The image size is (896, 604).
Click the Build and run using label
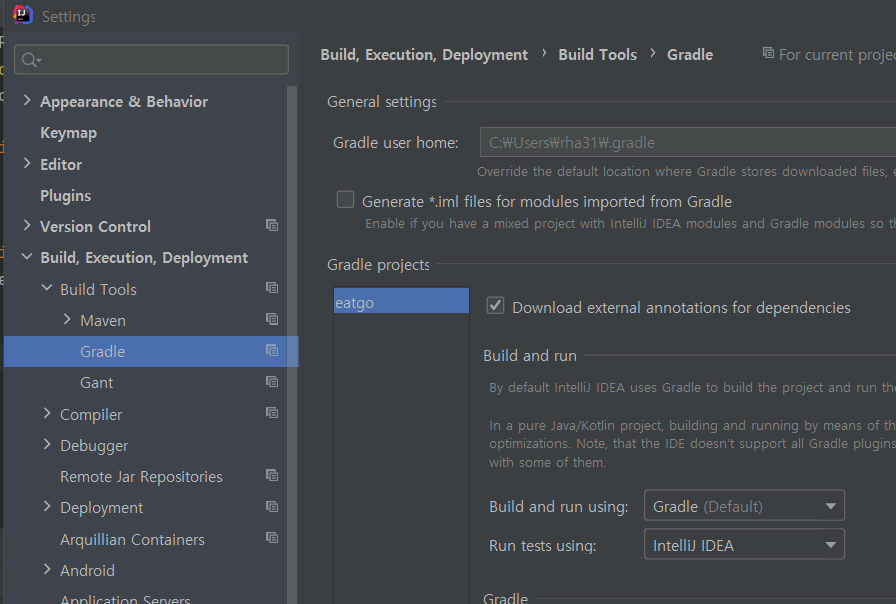click(x=558, y=507)
